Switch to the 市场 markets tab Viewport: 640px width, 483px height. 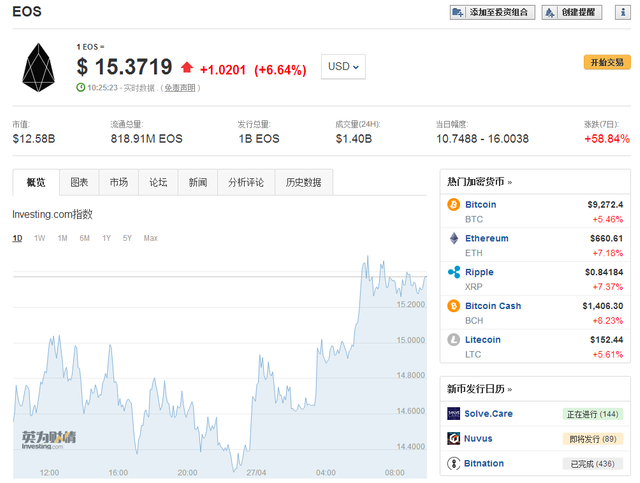[x=119, y=183]
